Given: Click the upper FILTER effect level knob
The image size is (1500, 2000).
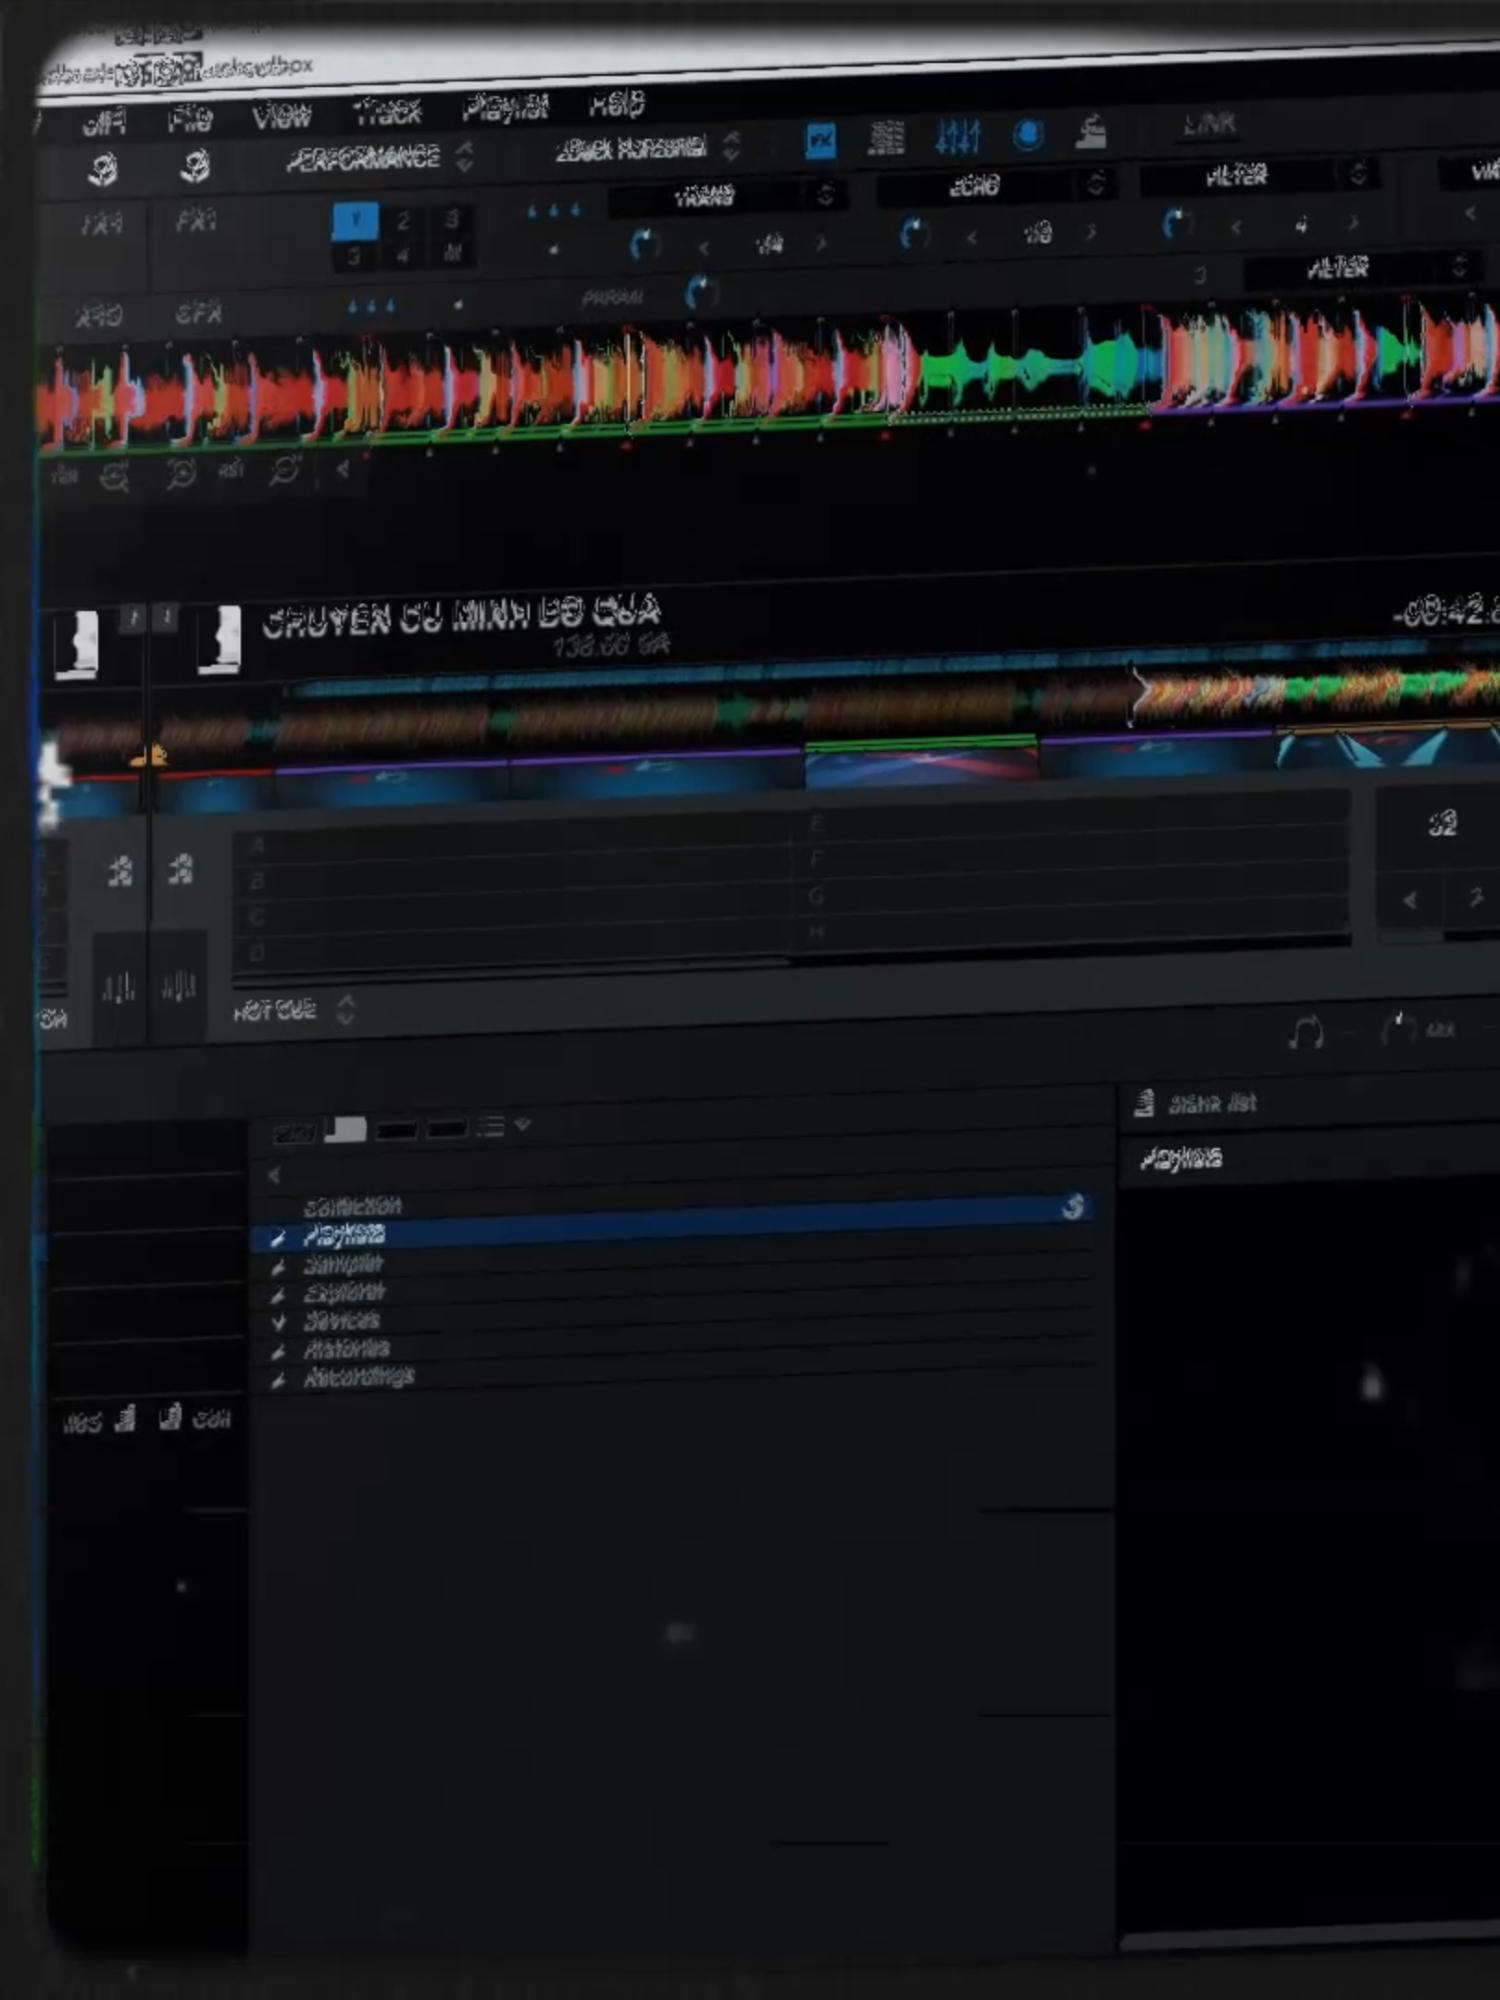Looking at the screenshot, I should tap(1177, 224).
